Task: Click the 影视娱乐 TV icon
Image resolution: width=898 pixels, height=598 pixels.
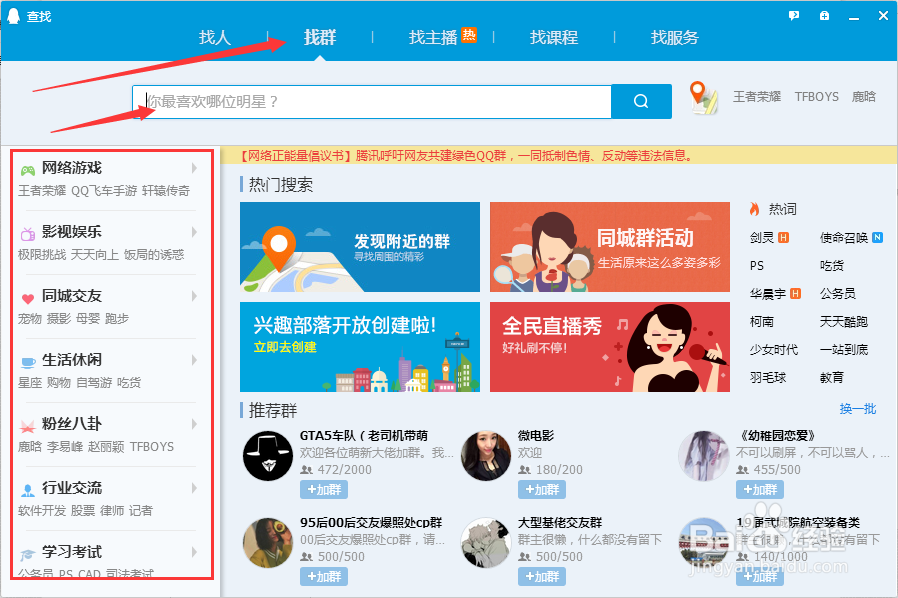Action: [x=27, y=234]
